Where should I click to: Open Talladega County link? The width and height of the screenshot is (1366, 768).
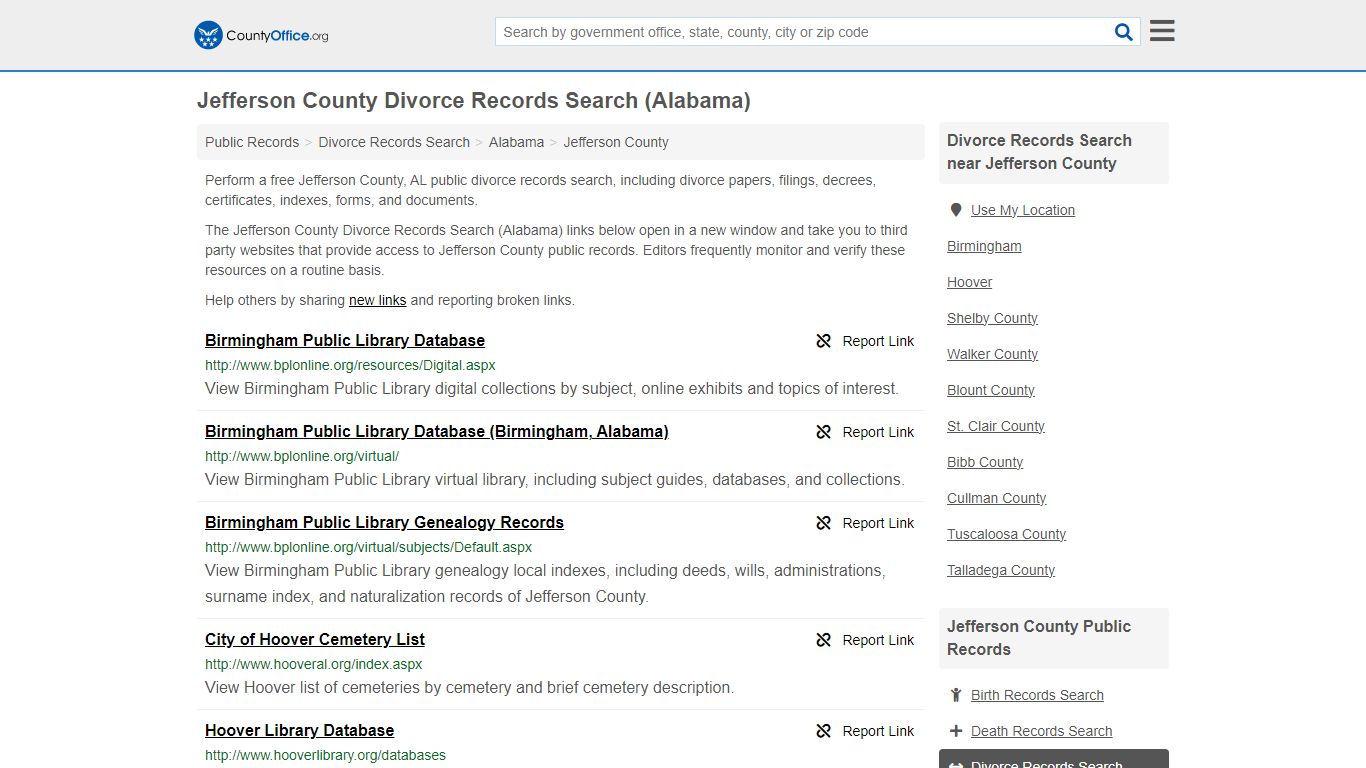[1001, 570]
